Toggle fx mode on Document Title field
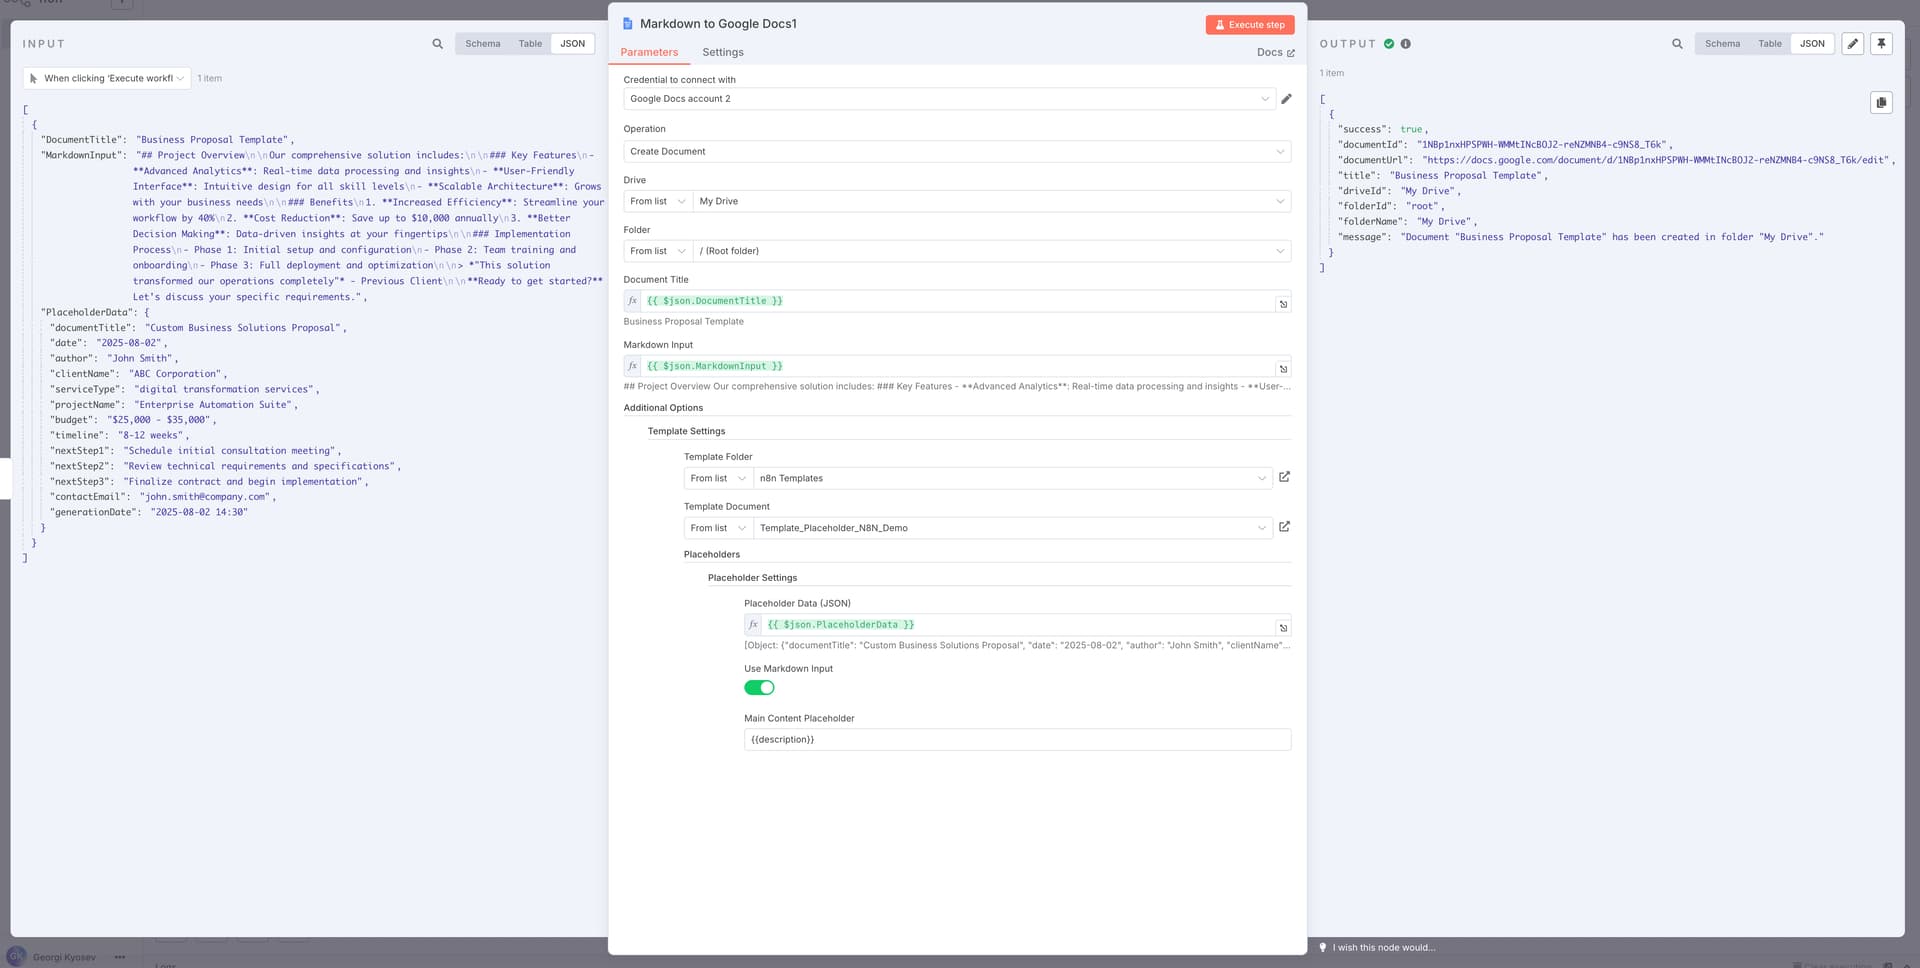Viewport: 1920px width, 968px height. point(632,300)
